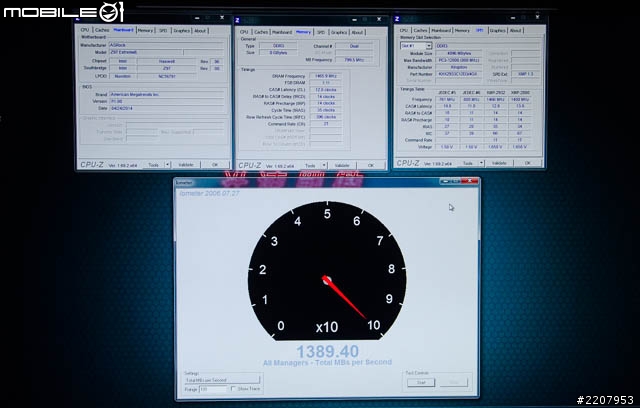Image resolution: width=640 pixels, height=408 pixels.
Task: Open the Memory tab in the Mainboard CPU-Z window
Action: click(x=145, y=31)
